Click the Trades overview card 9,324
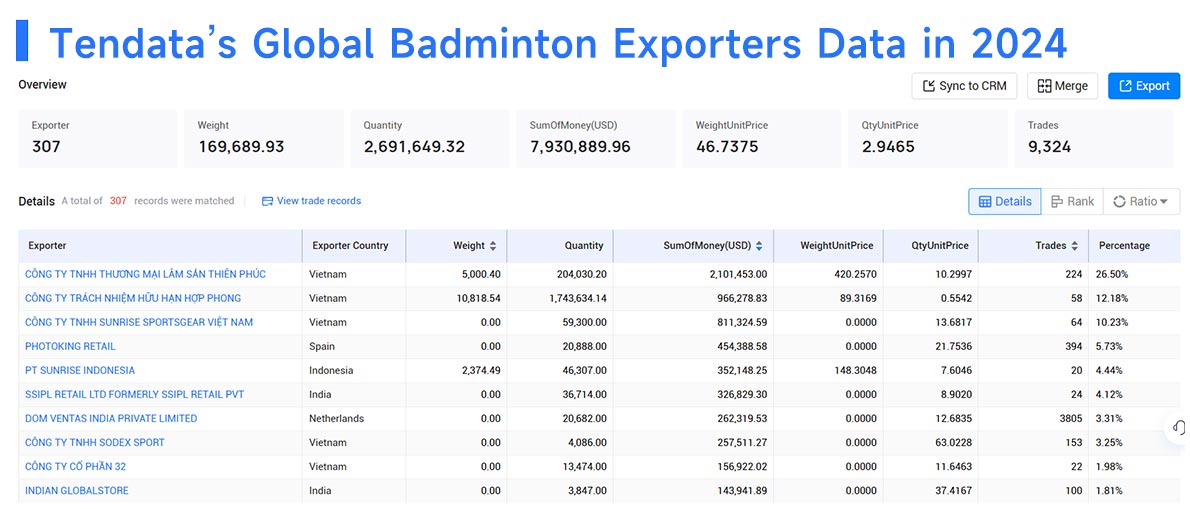Viewport: 1190px width, 509px height. click(1094, 139)
